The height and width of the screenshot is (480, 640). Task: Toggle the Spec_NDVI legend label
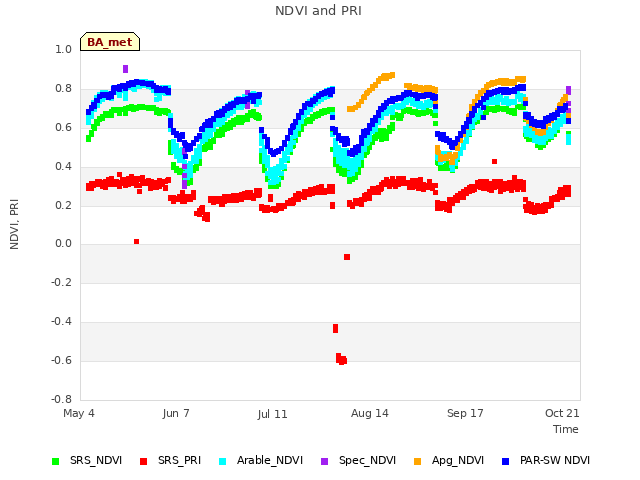click(367, 460)
